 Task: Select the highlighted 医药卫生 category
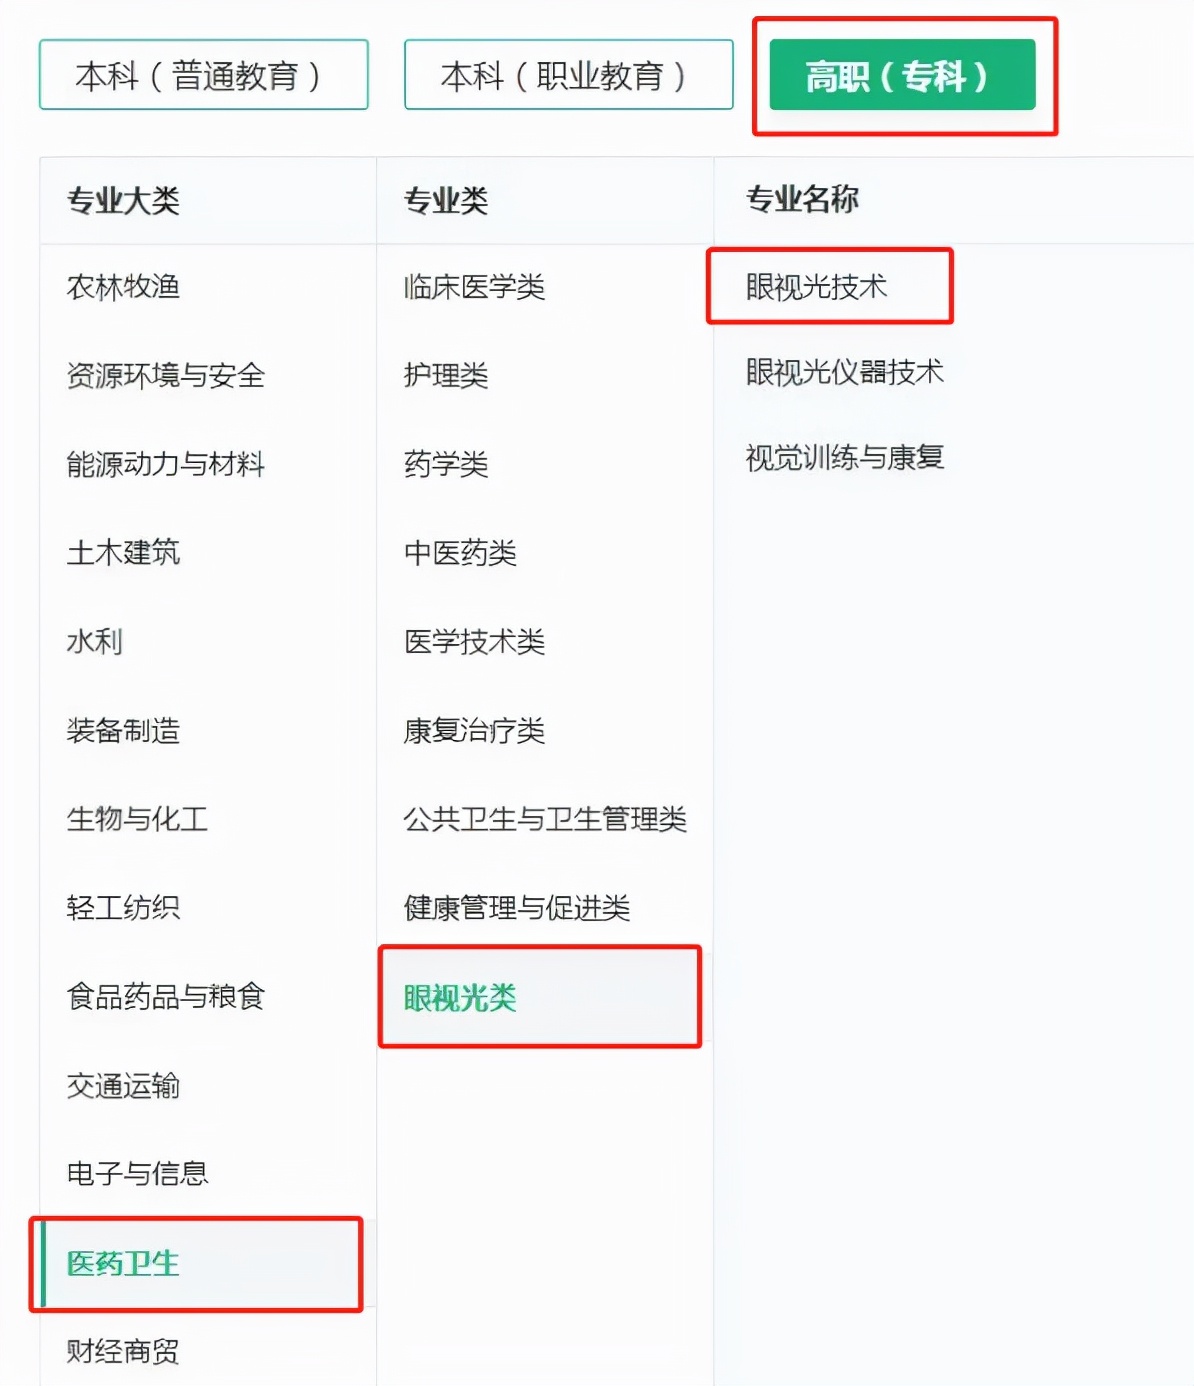(x=123, y=1264)
